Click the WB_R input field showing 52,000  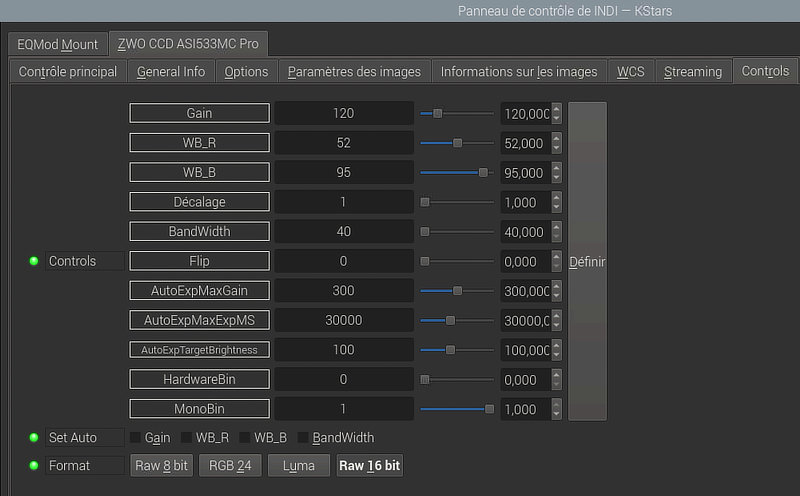pyautogui.click(x=526, y=143)
